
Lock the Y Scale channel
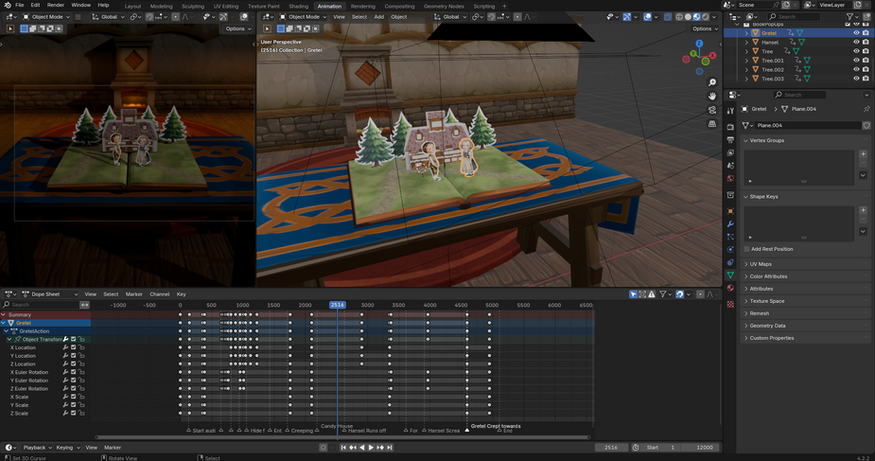pos(81,405)
